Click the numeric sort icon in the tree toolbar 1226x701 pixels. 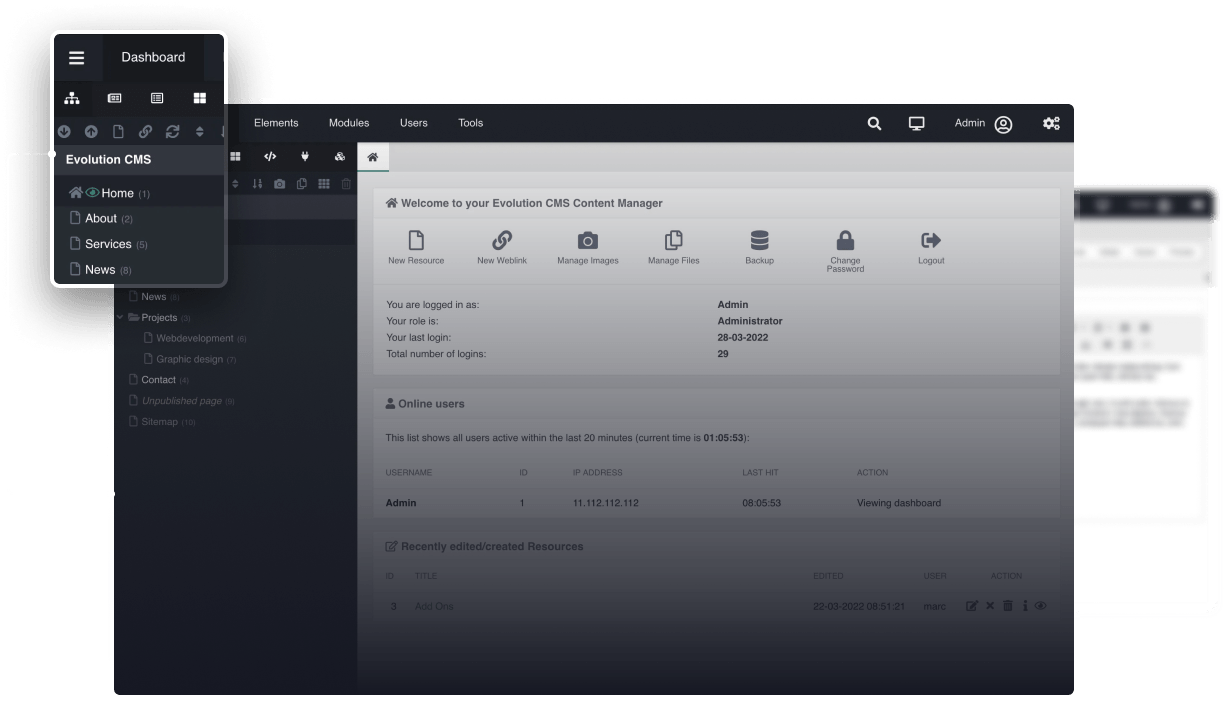pos(257,184)
